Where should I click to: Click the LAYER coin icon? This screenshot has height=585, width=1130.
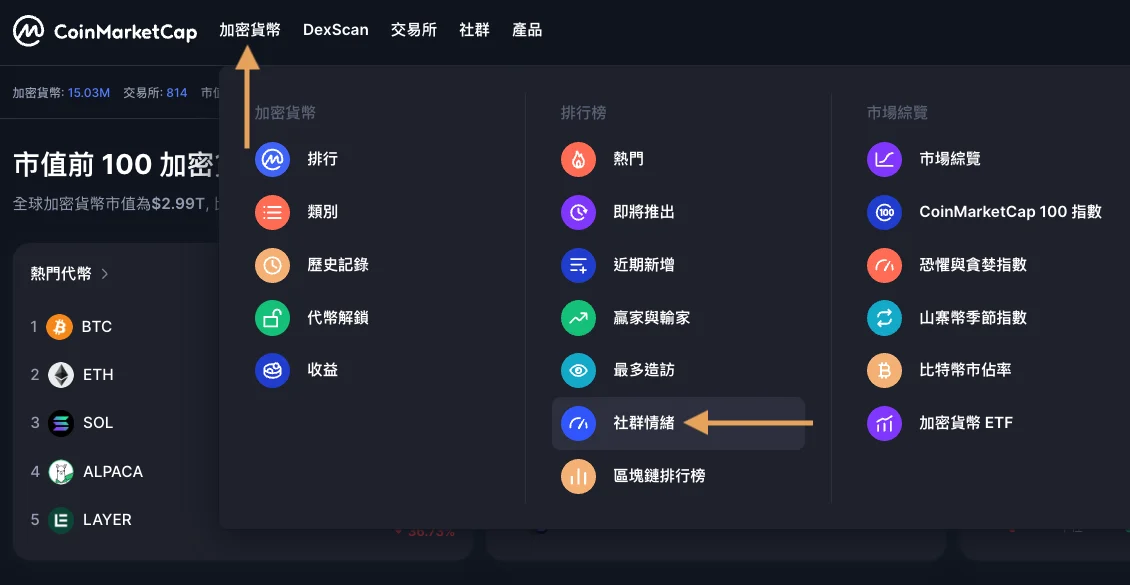point(60,519)
